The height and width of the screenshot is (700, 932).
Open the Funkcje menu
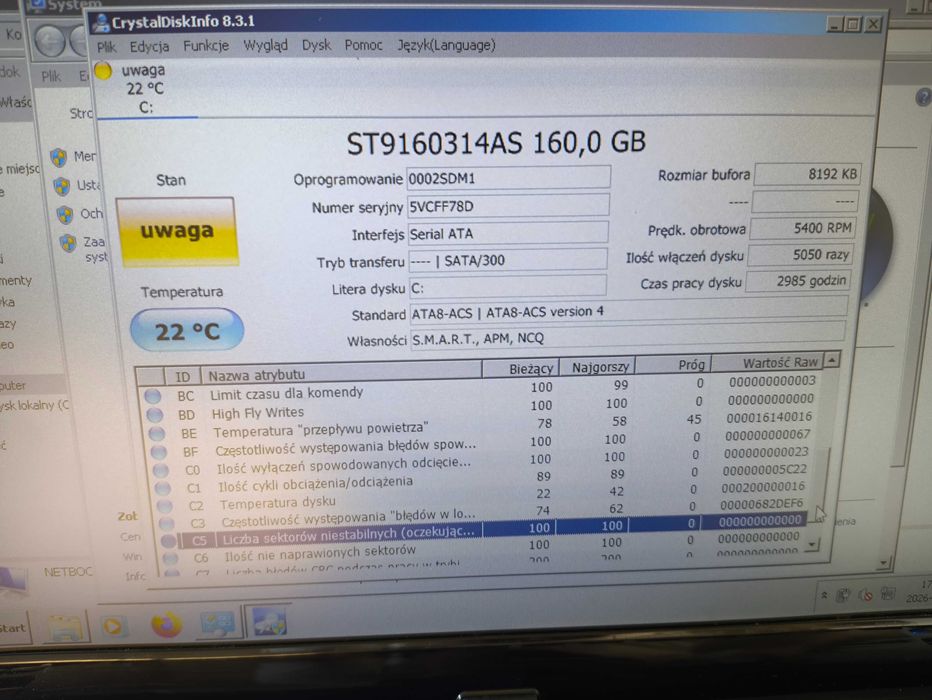(206, 46)
